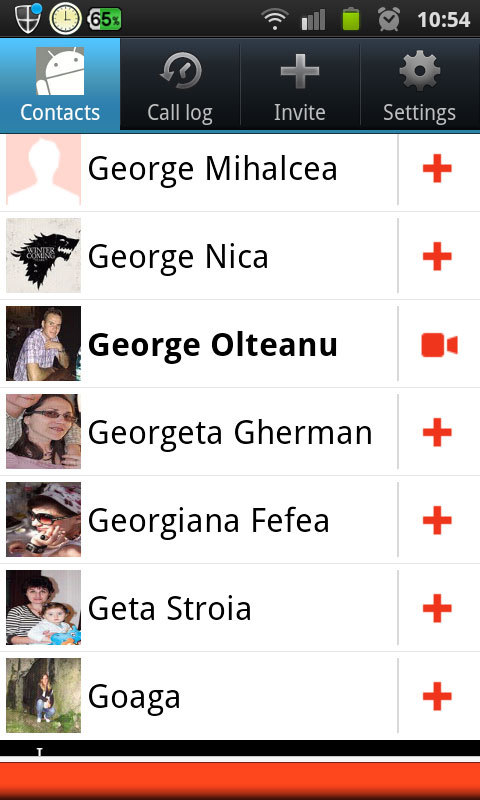Screen dimensions: 480x800
Task: Open George Olteanu's profile photo
Action: [x=43, y=343]
